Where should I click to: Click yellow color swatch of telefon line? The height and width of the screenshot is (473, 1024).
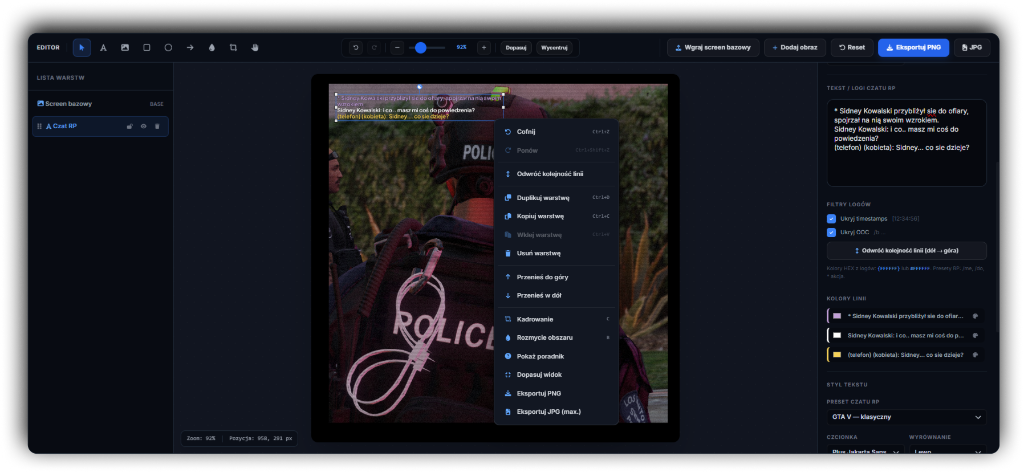point(837,355)
